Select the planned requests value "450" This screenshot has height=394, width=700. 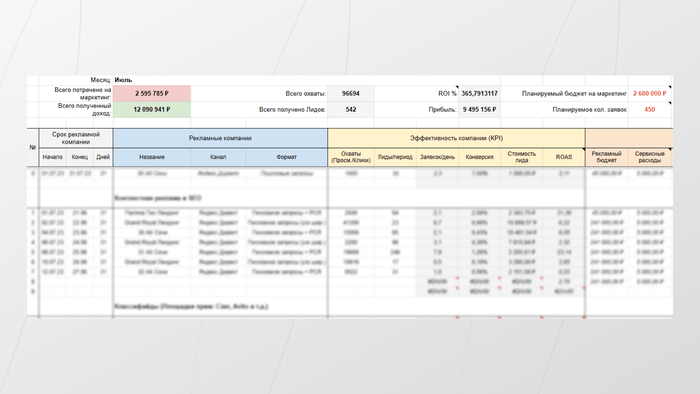coord(650,110)
